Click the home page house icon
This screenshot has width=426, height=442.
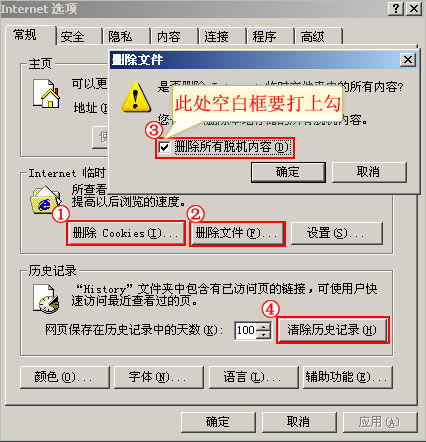(46, 94)
